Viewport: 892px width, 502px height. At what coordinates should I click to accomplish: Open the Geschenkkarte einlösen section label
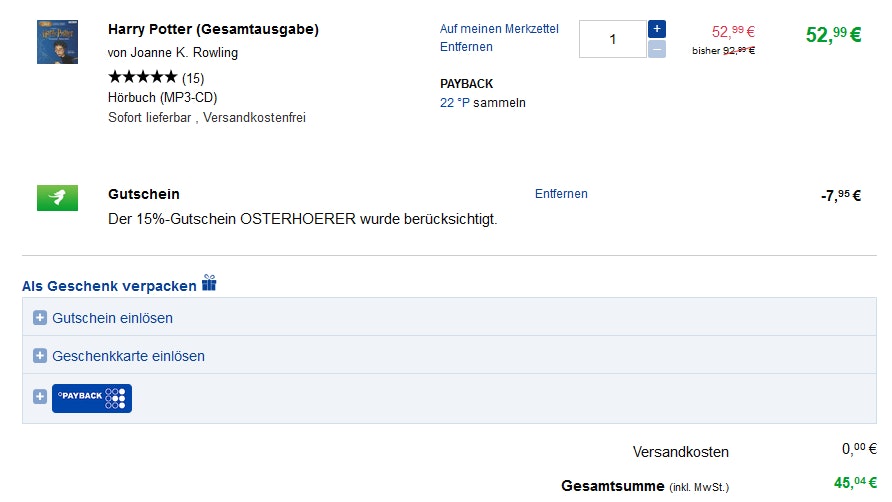pyautogui.click(x=128, y=356)
